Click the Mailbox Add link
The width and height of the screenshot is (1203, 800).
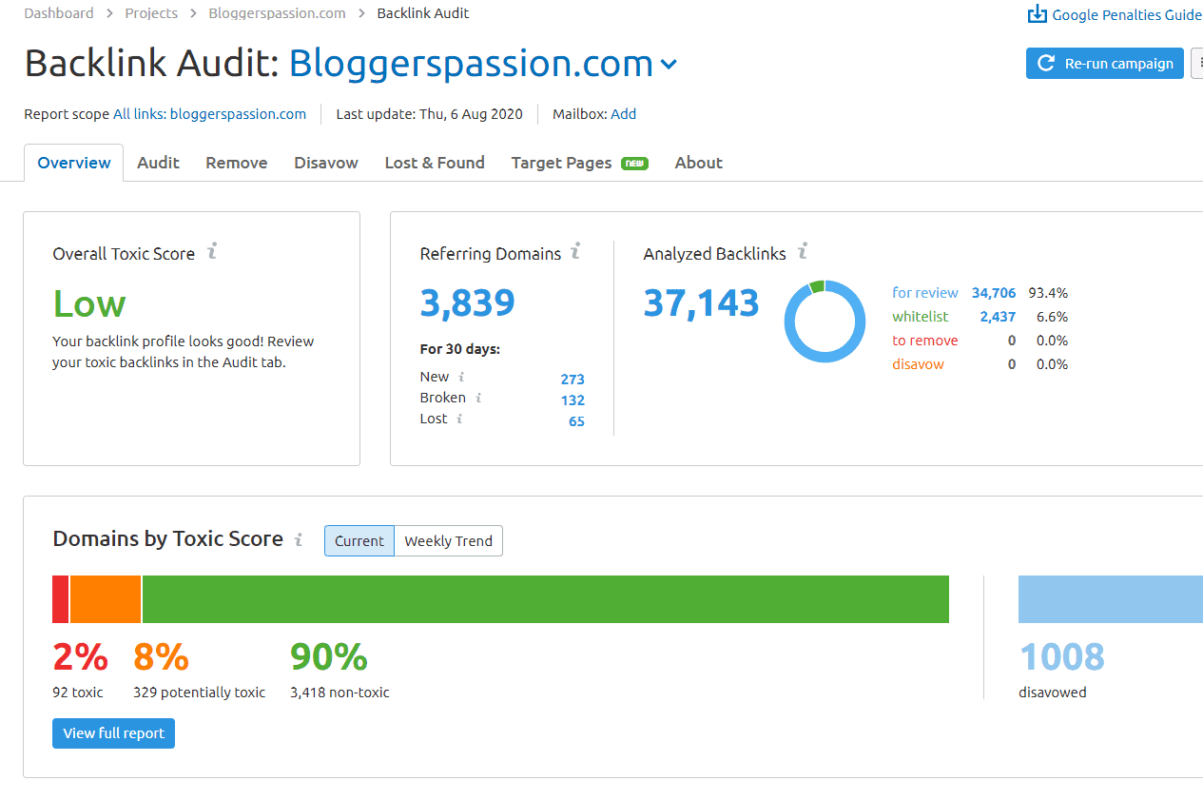coord(623,114)
